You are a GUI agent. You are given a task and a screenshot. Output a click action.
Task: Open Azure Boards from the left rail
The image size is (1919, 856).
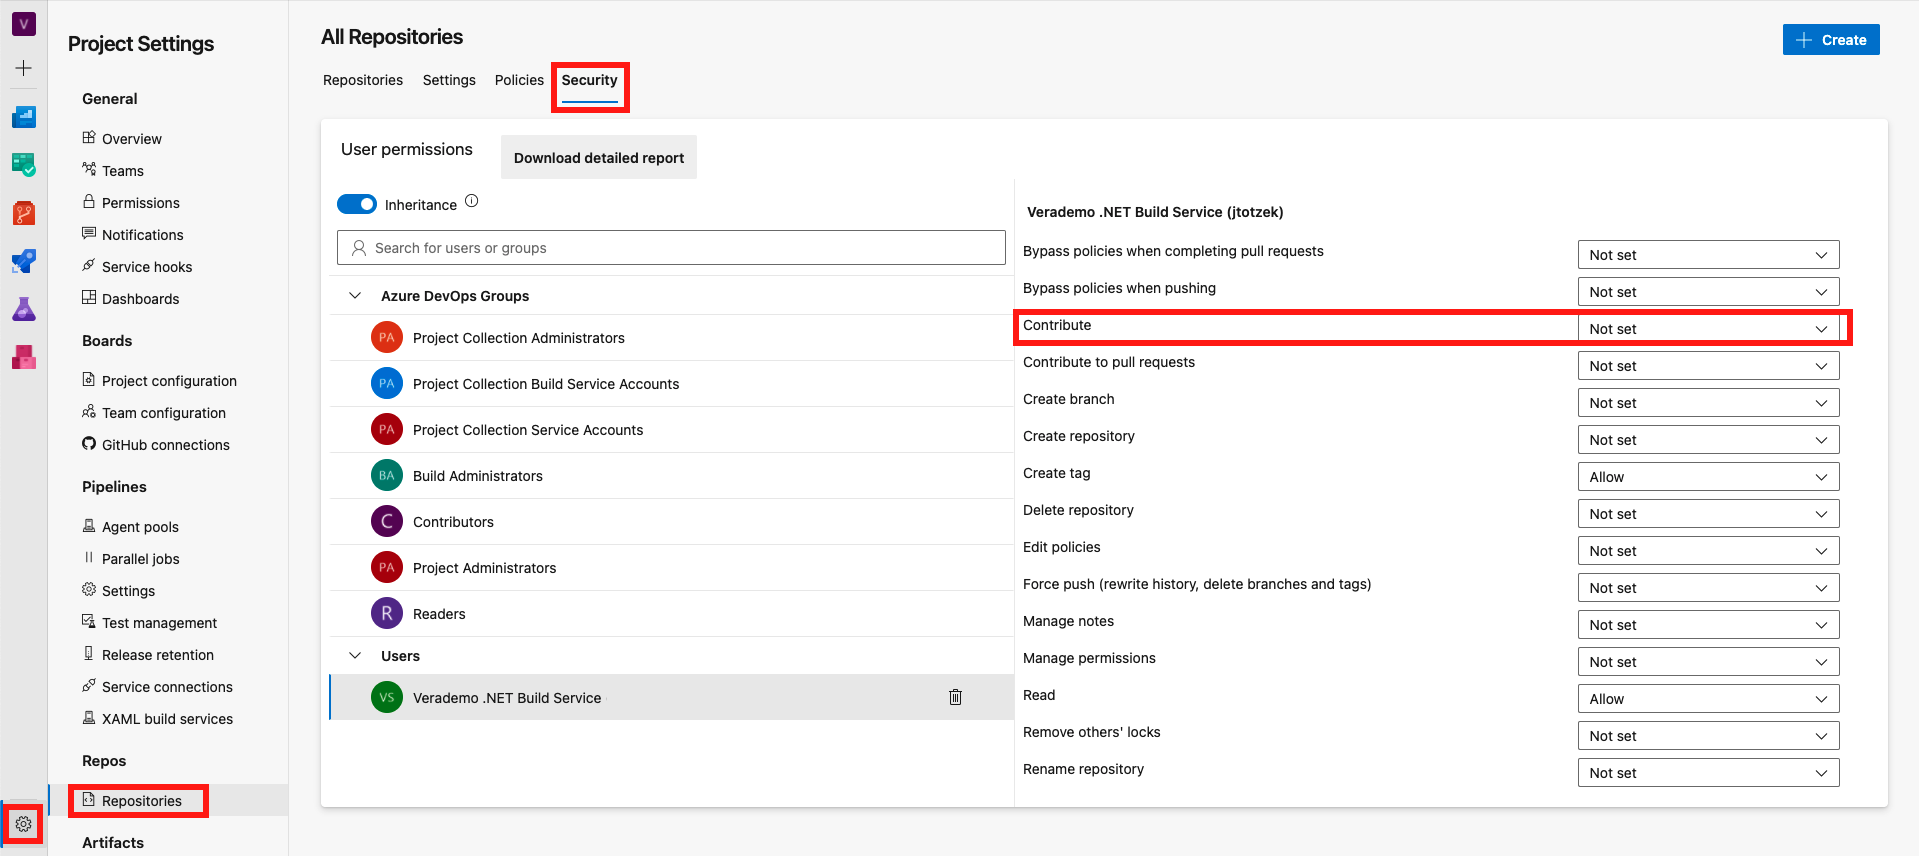point(24,165)
